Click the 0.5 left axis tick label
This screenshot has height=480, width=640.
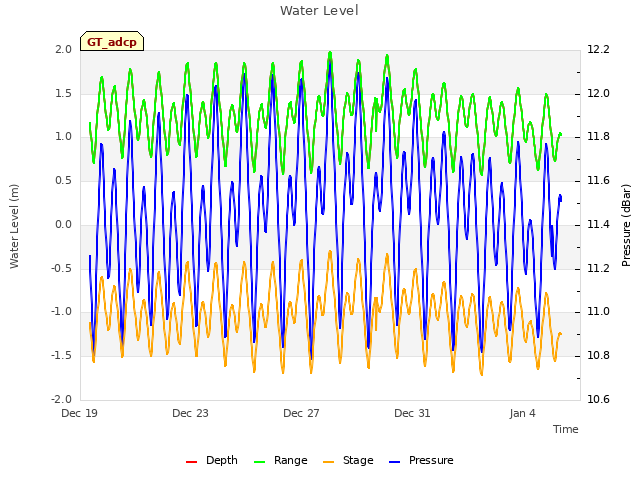tap(64, 180)
